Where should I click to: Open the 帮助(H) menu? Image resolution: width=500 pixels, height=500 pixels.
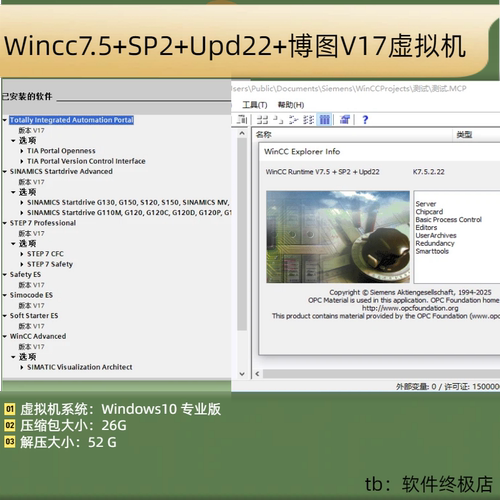[x=291, y=105]
